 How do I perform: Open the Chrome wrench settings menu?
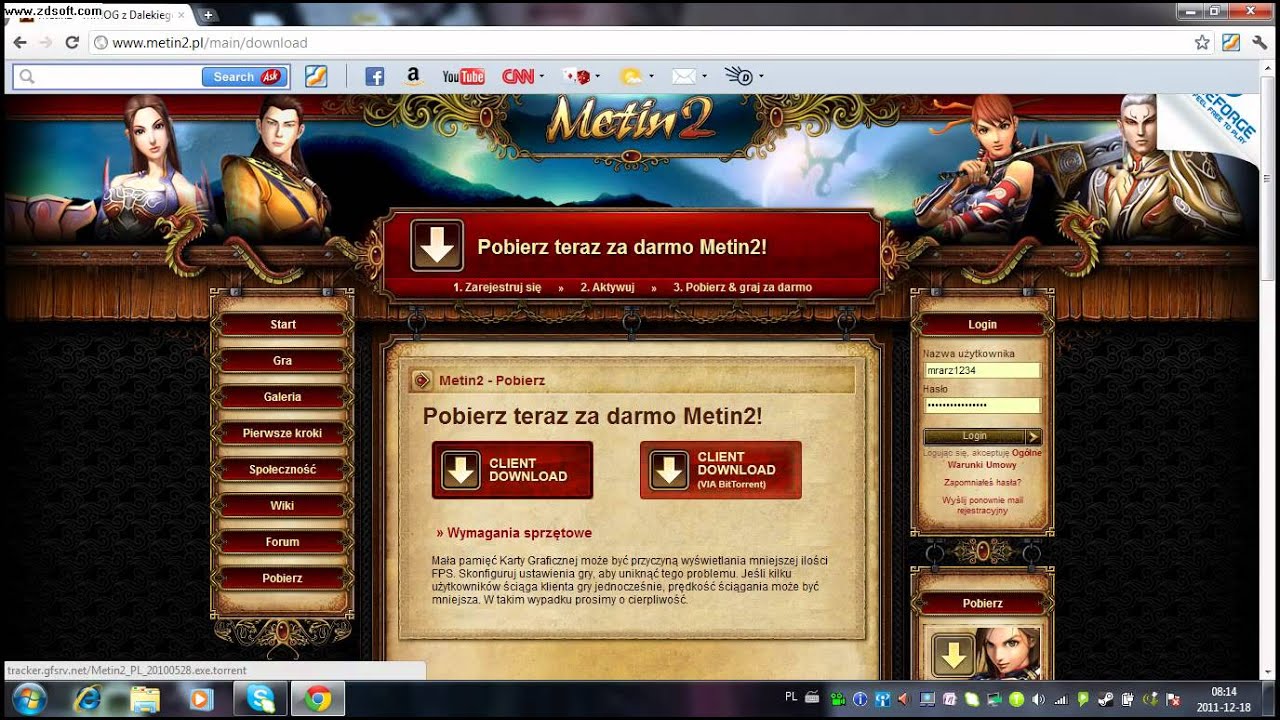point(1259,43)
